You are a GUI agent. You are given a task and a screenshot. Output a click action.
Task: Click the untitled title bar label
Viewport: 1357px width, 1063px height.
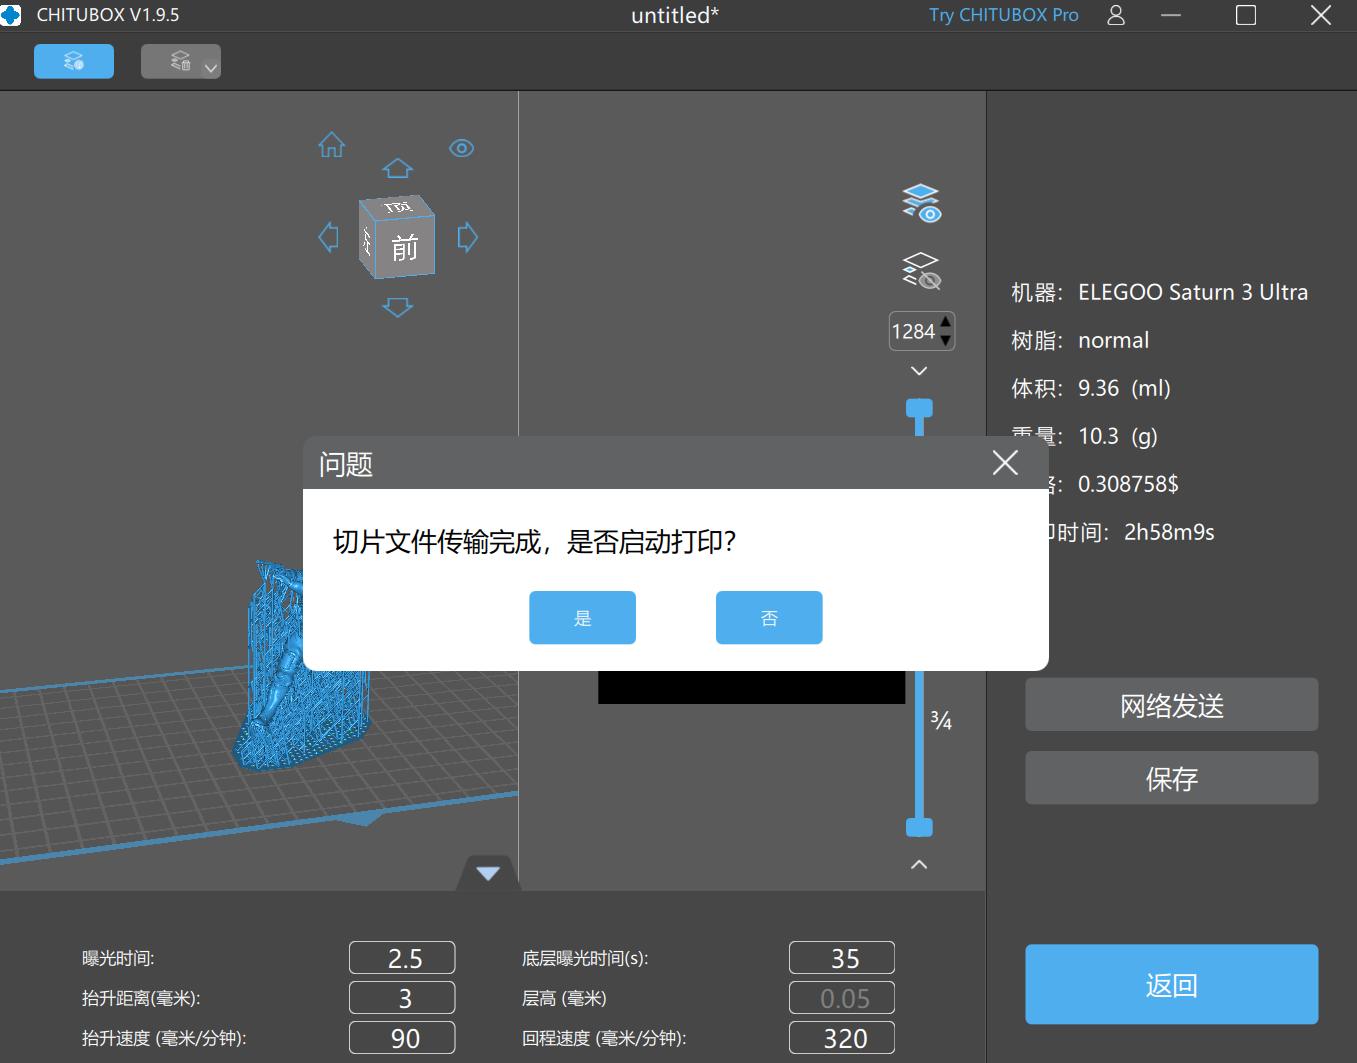(x=674, y=15)
